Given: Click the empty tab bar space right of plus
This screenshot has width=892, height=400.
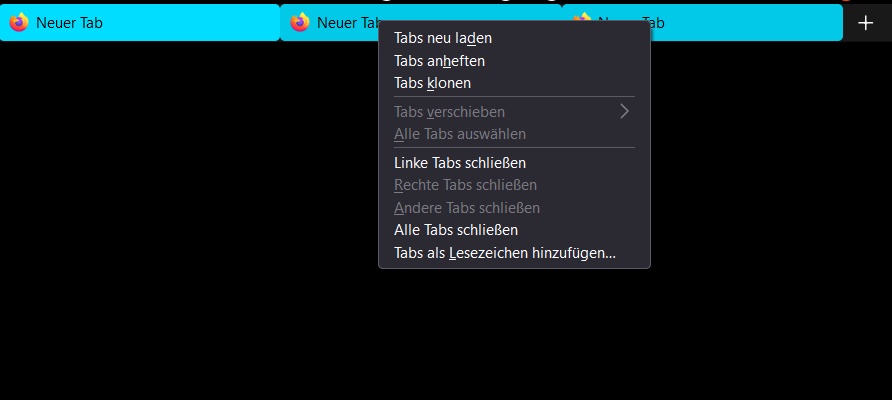Looking at the screenshot, I should coord(886,22).
